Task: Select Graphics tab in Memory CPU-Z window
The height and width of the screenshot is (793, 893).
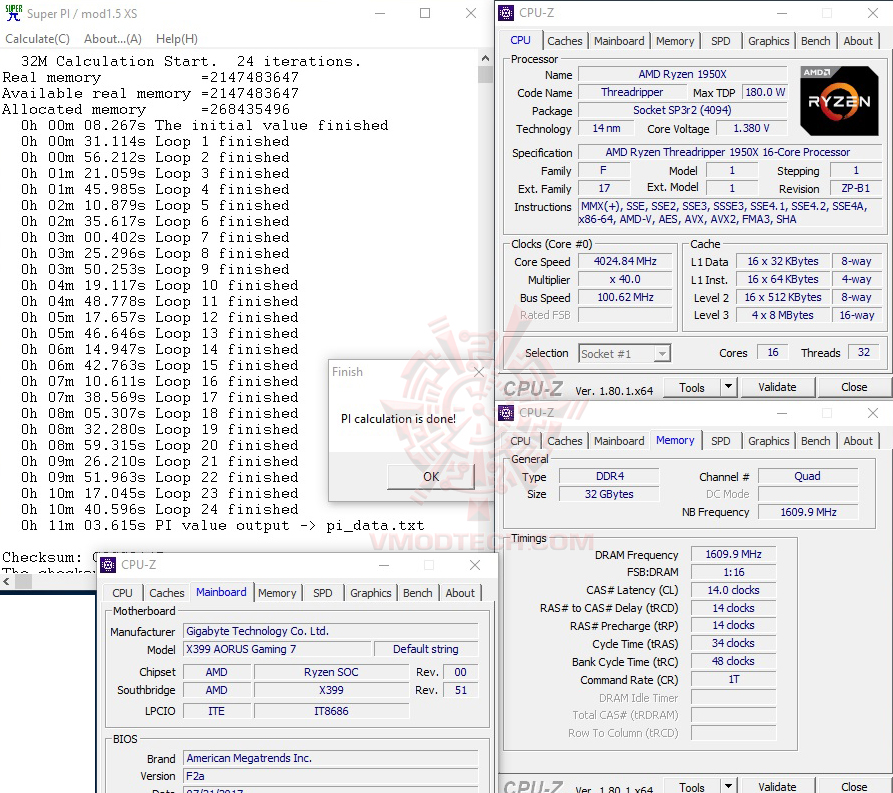Action: pos(768,441)
